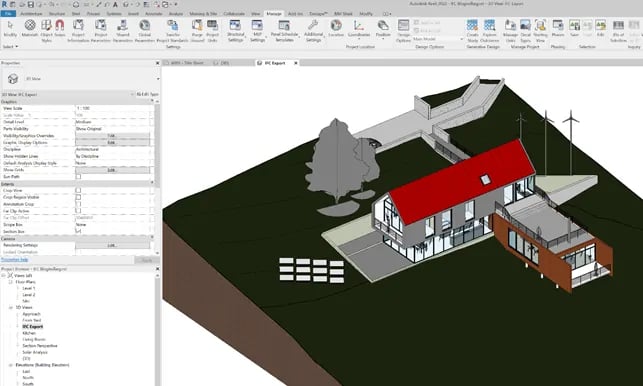The image size is (643, 386).
Task: Open the Starting View tool
Action: click(540, 31)
